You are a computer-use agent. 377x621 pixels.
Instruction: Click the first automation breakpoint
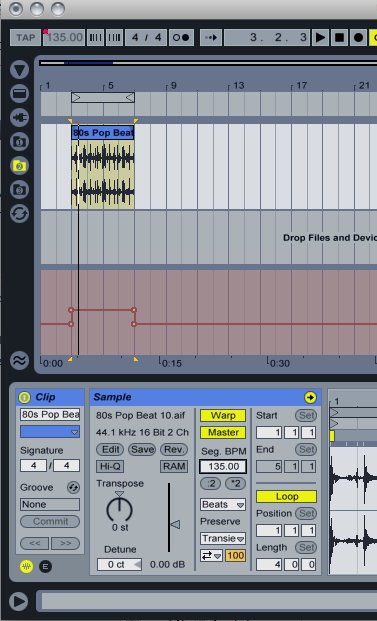point(71,324)
